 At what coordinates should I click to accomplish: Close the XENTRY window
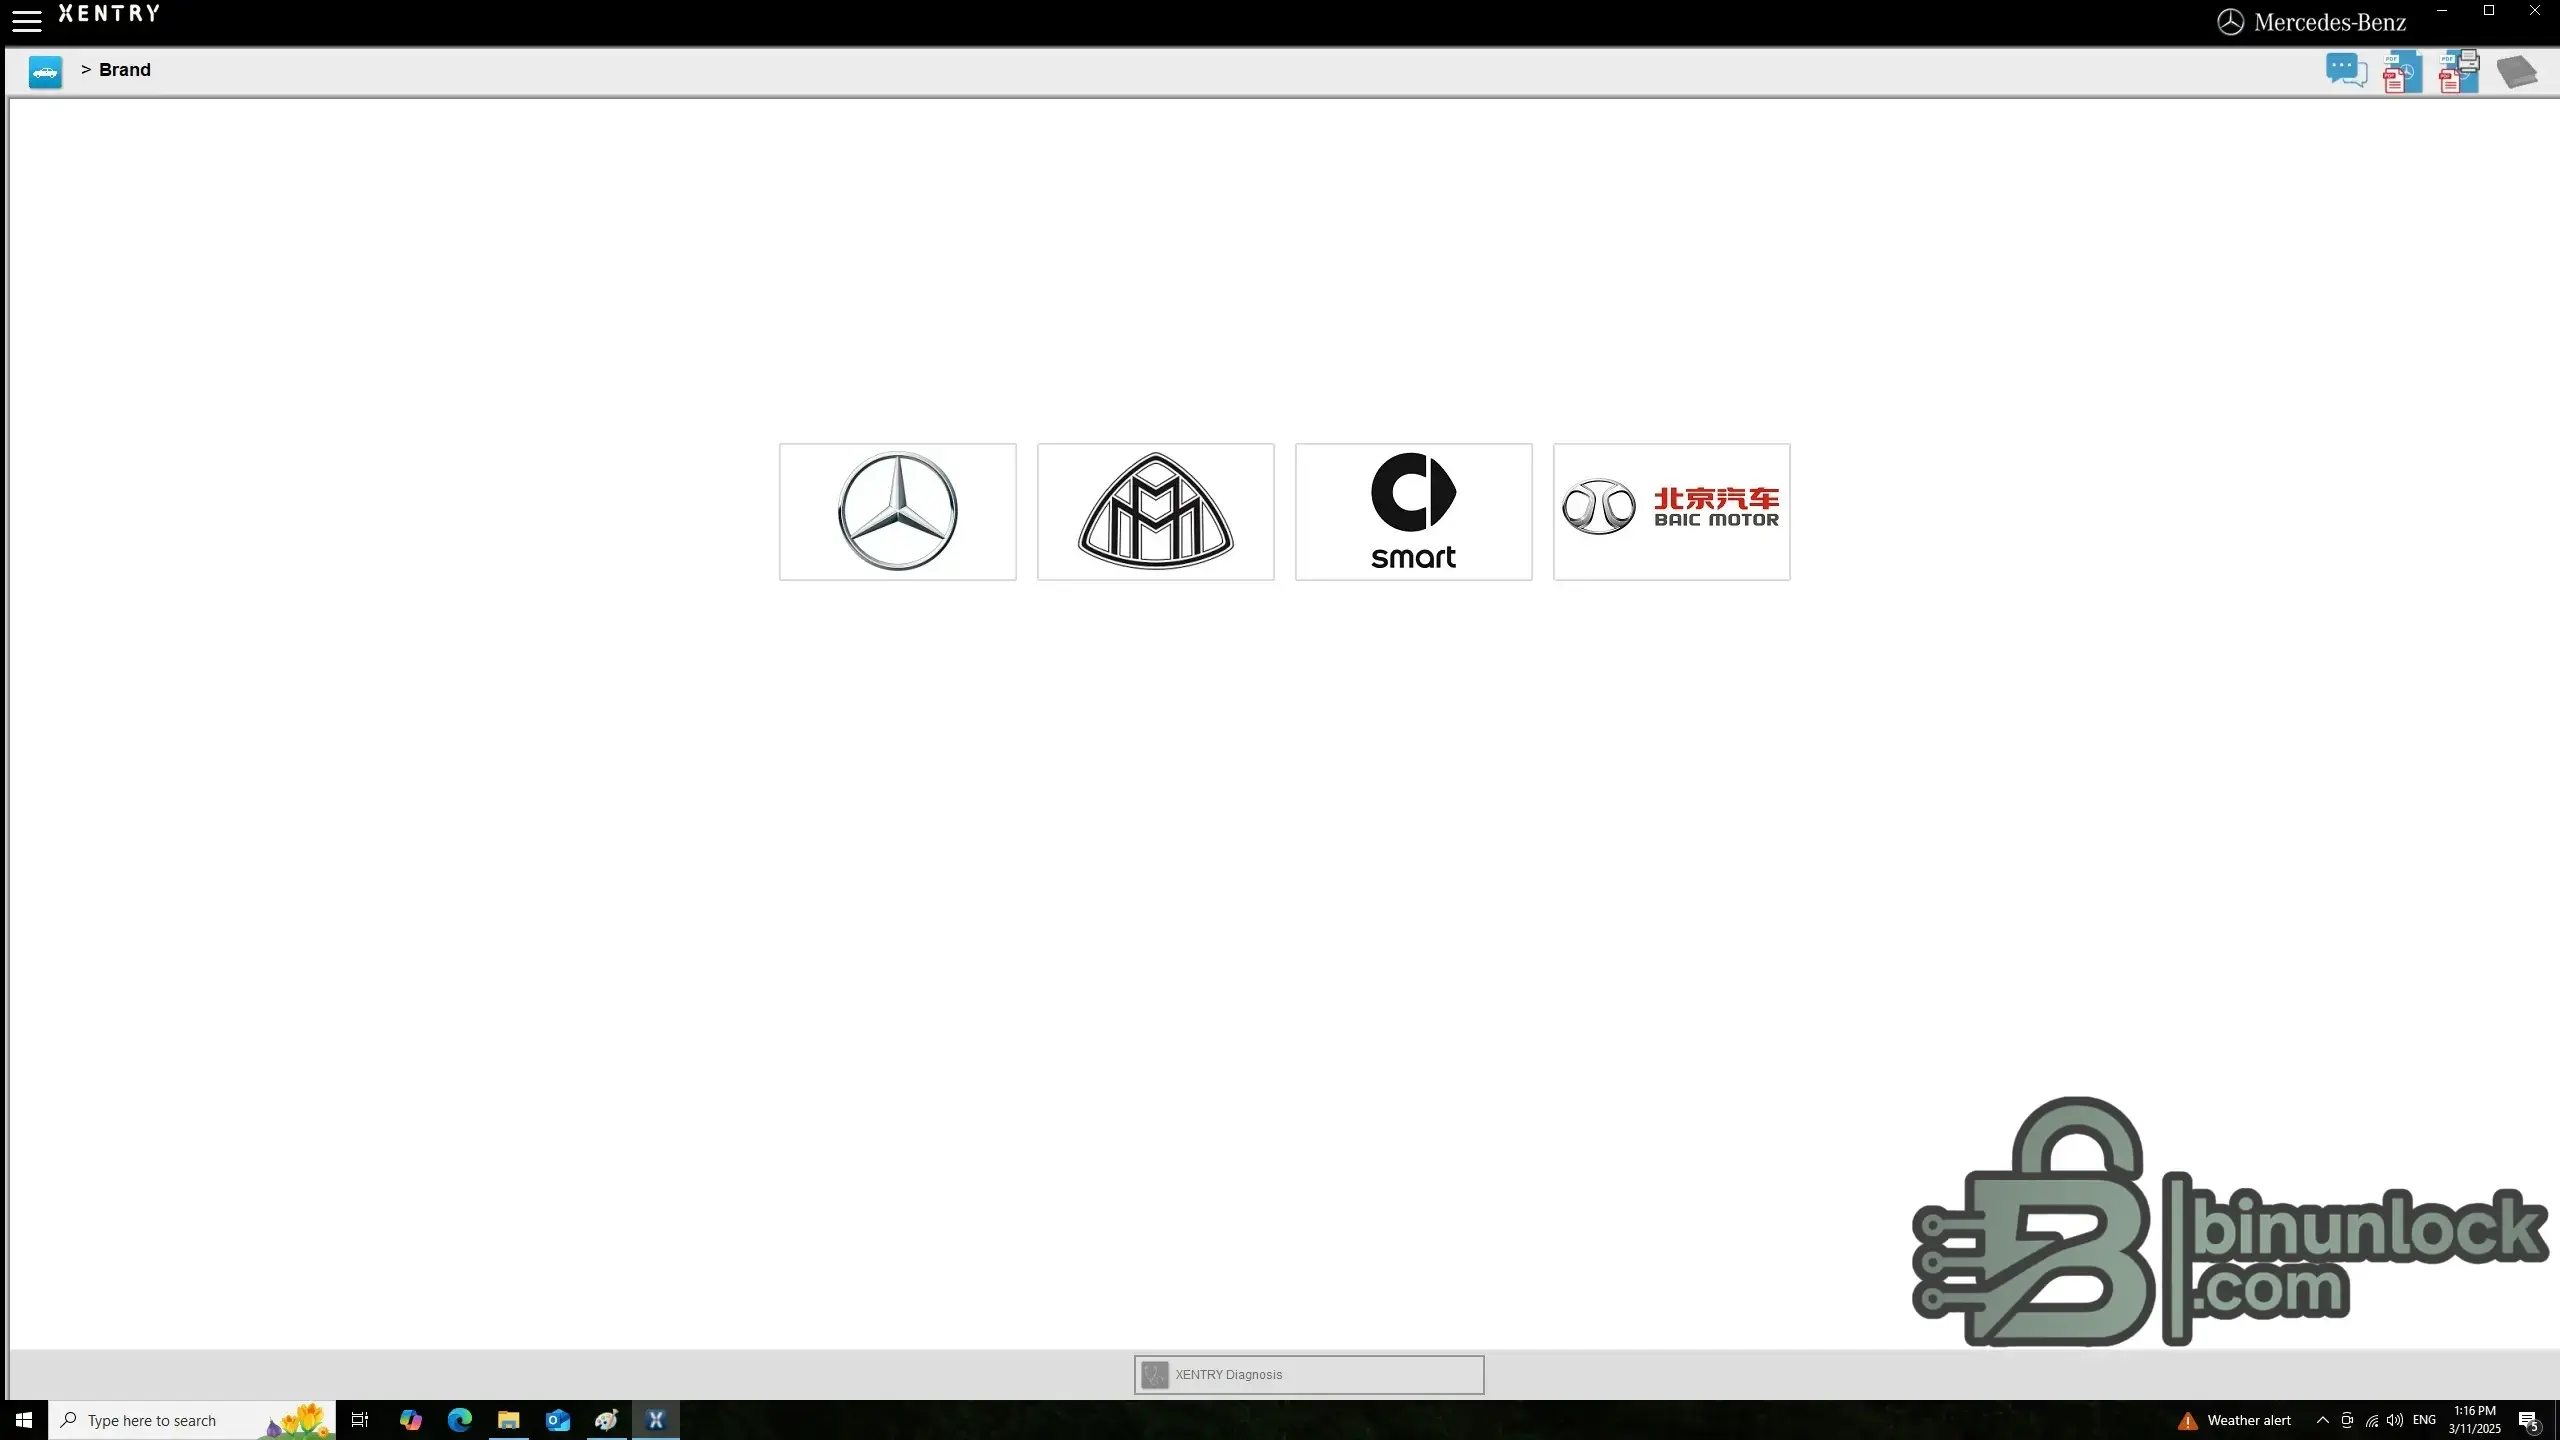pyautogui.click(x=2535, y=11)
